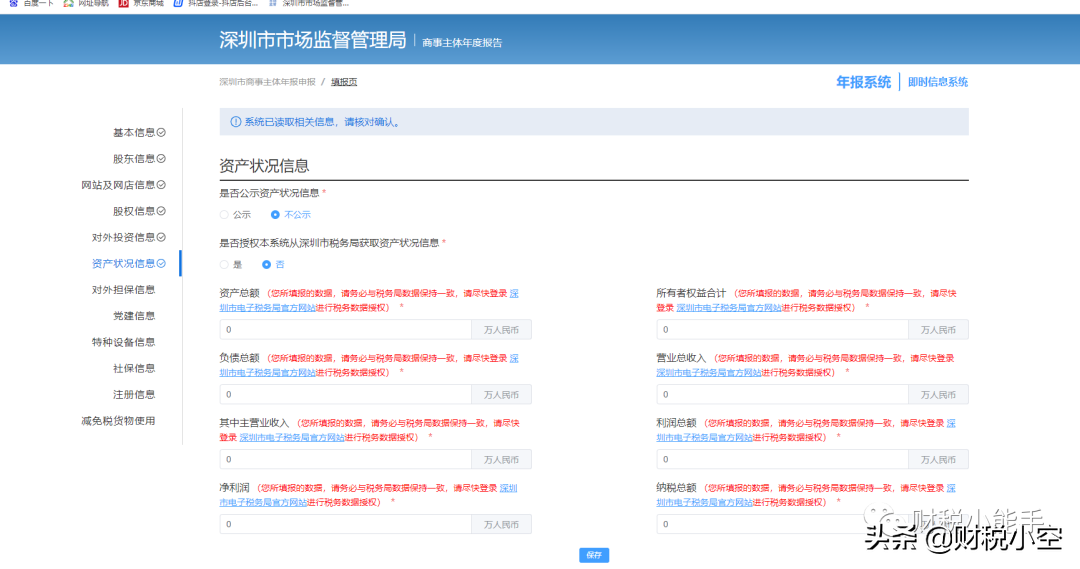The width and height of the screenshot is (1080, 569).
Task: Click the 营业总收入 input field
Action: (782, 394)
